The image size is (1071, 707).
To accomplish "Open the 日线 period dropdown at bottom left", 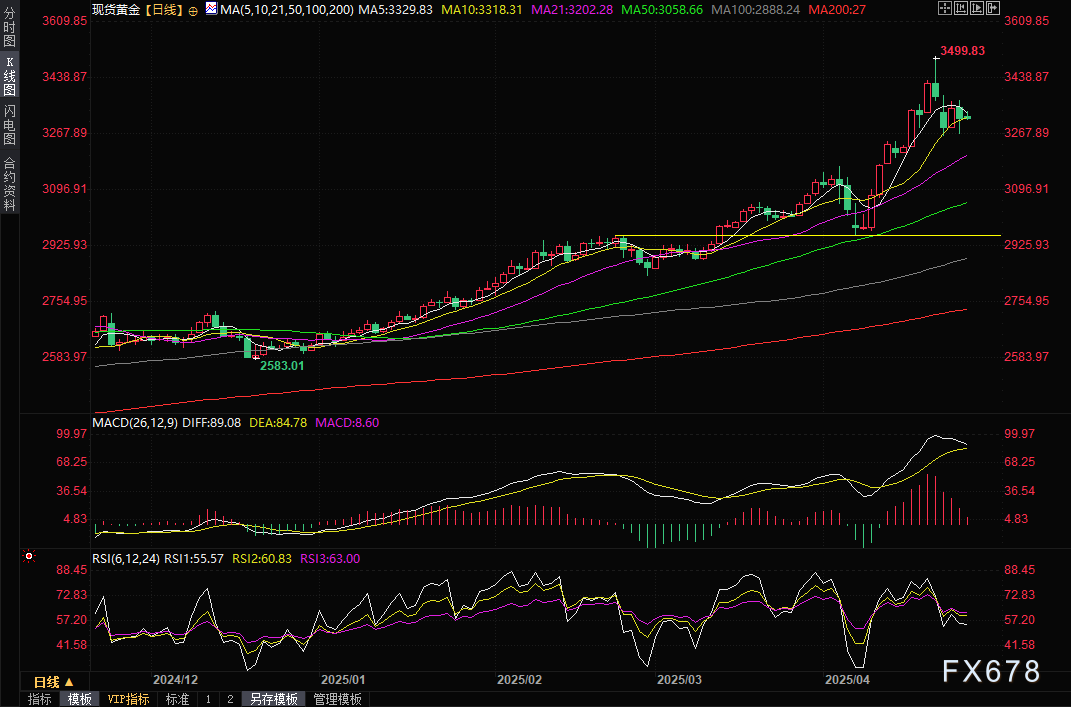I will tap(54, 681).
